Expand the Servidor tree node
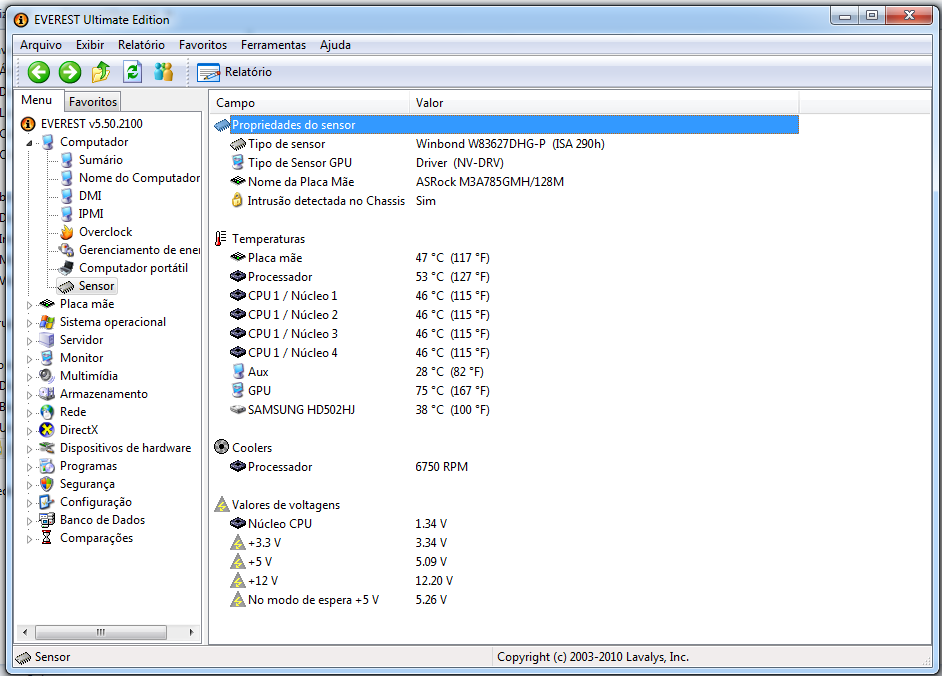942x676 pixels. click(x=29, y=341)
